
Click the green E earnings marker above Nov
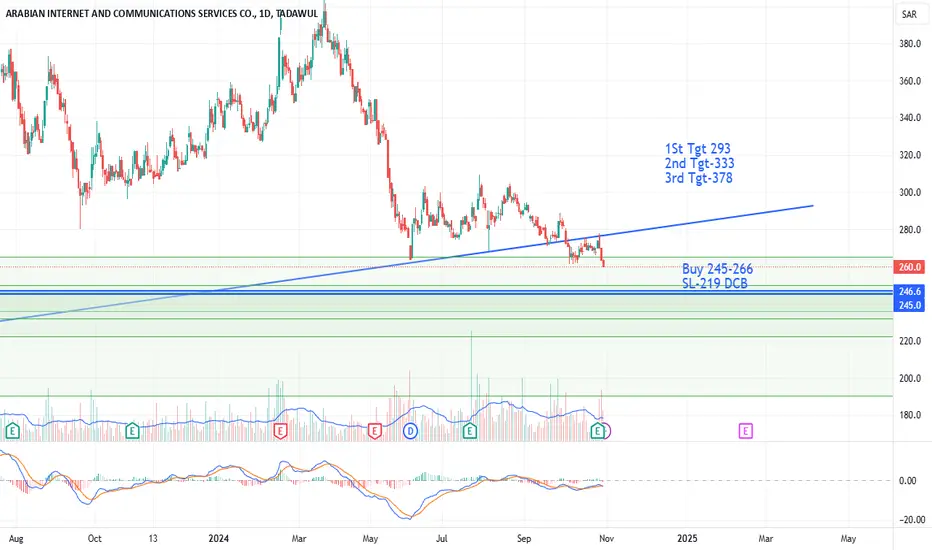coord(598,431)
